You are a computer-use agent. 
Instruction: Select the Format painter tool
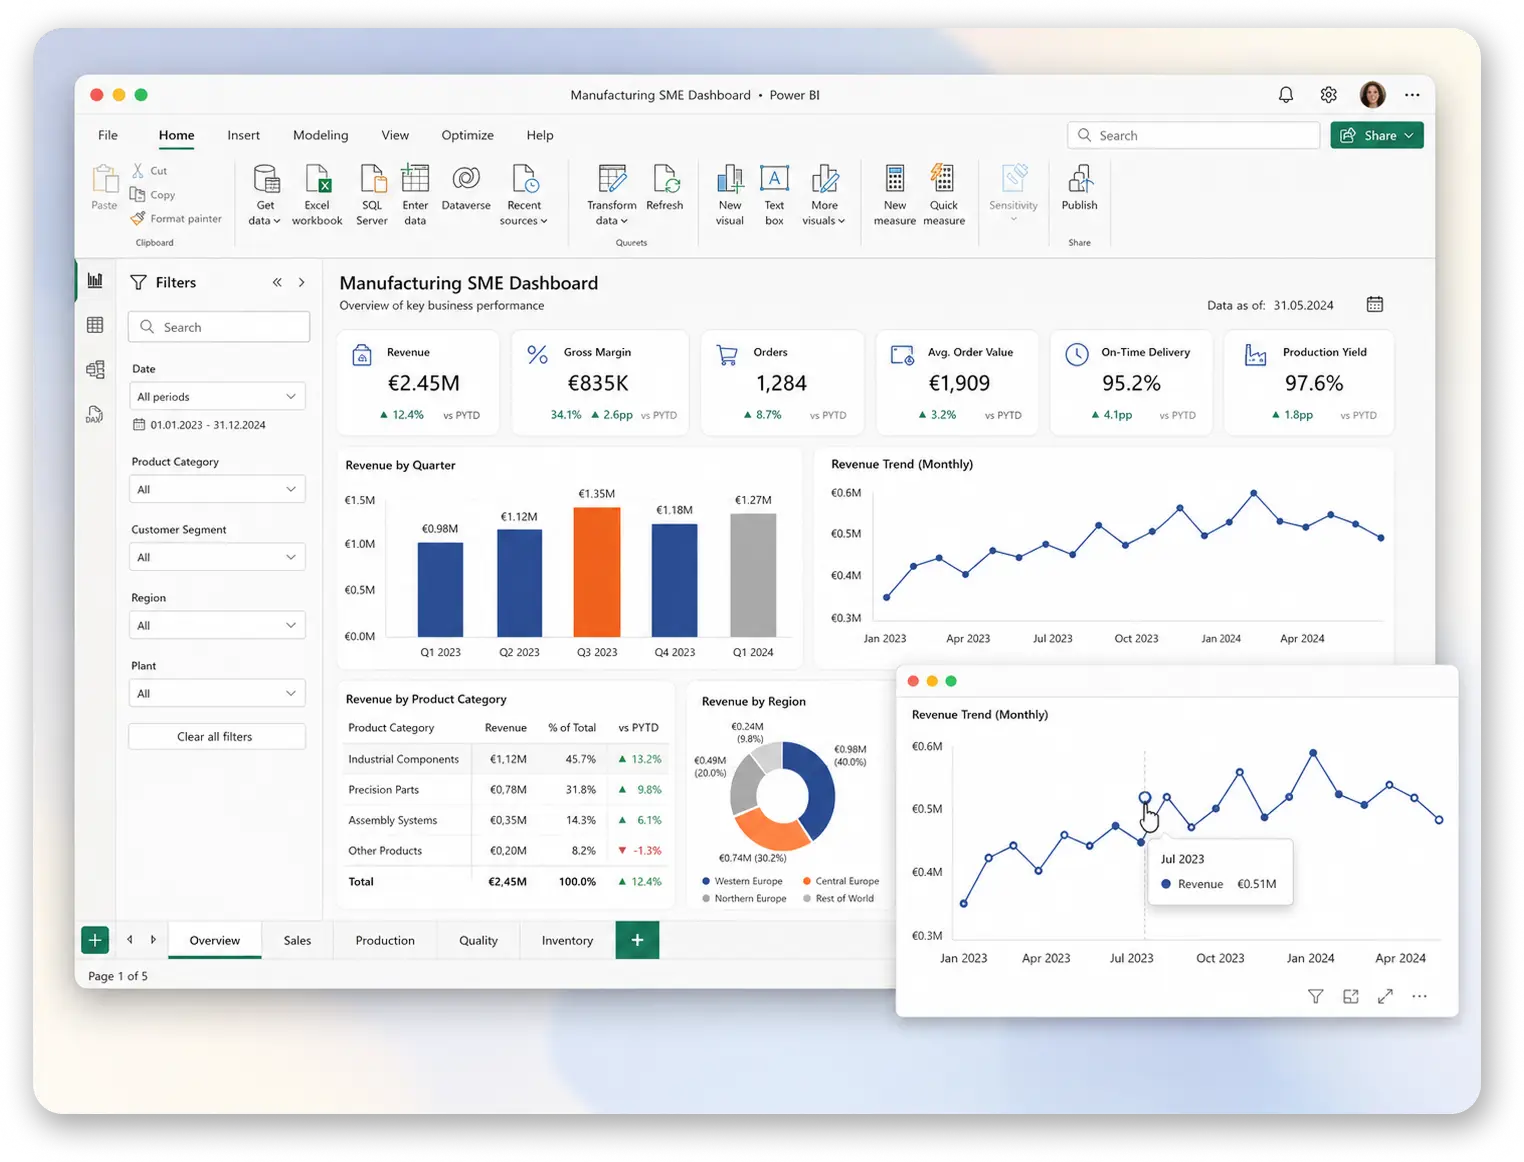[x=176, y=219]
